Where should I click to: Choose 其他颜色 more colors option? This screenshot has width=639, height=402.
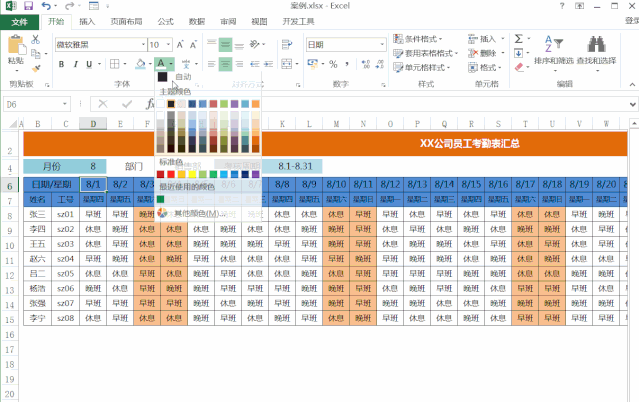[x=196, y=213]
